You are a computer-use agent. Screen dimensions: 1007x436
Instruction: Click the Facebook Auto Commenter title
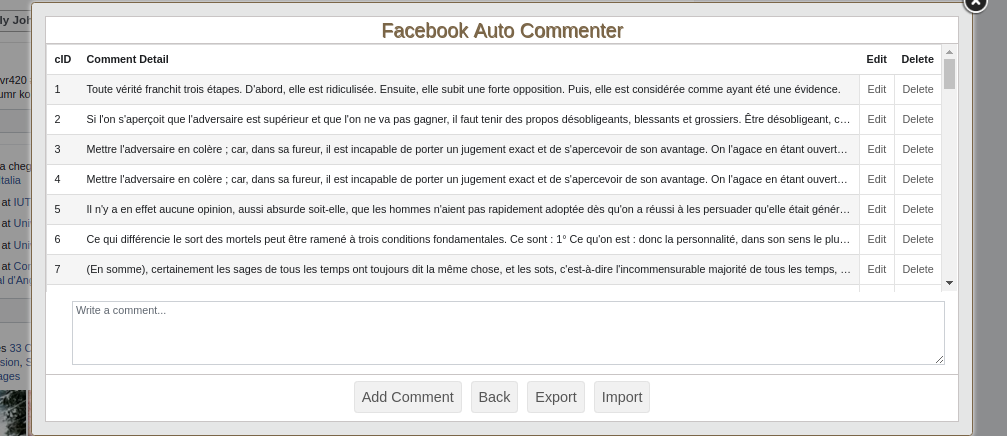pyautogui.click(x=502, y=30)
